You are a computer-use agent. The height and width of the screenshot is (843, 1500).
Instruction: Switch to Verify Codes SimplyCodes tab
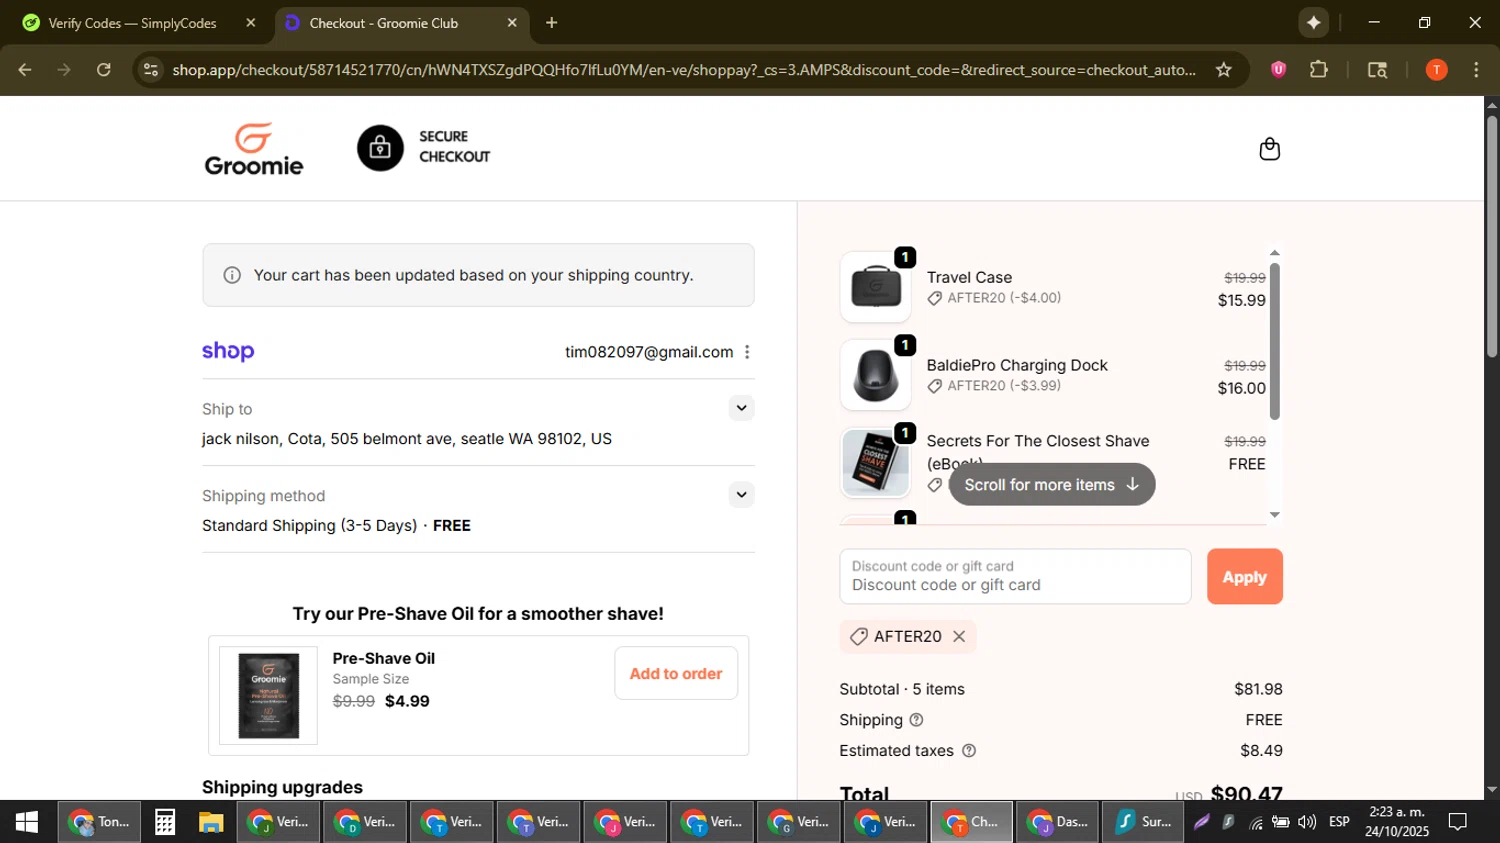pyautogui.click(x=132, y=23)
